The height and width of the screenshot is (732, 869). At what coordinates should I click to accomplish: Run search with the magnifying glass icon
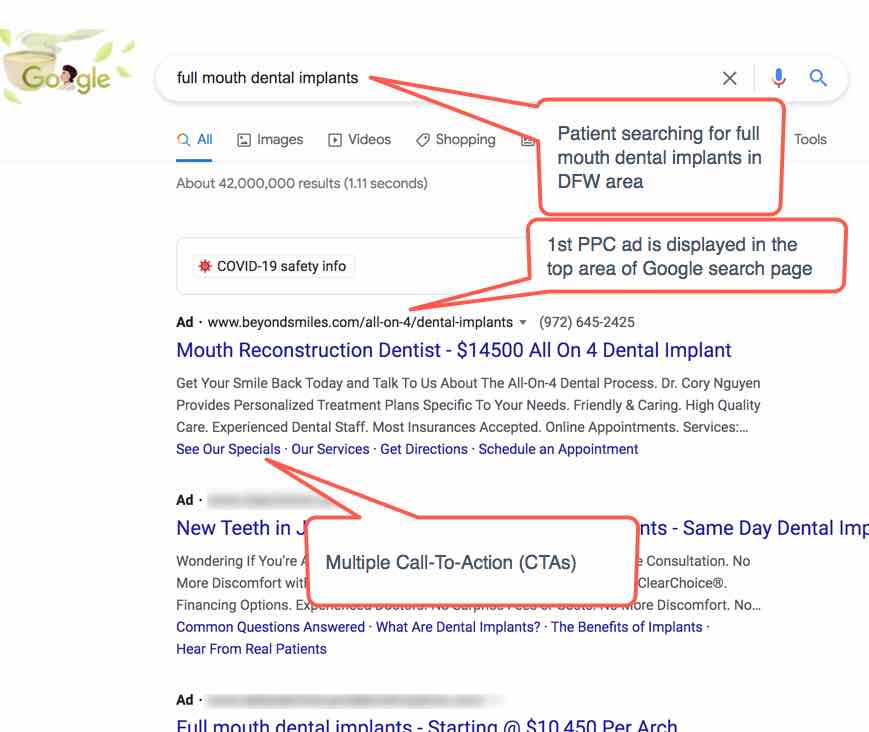pyautogui.click(x=818, y=78)
